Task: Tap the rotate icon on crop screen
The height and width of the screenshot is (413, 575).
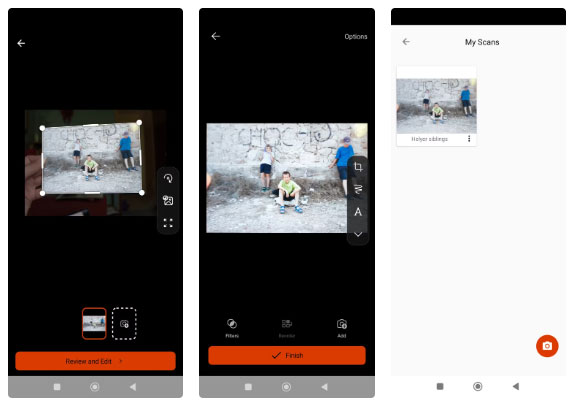Action: coord(168,179)
